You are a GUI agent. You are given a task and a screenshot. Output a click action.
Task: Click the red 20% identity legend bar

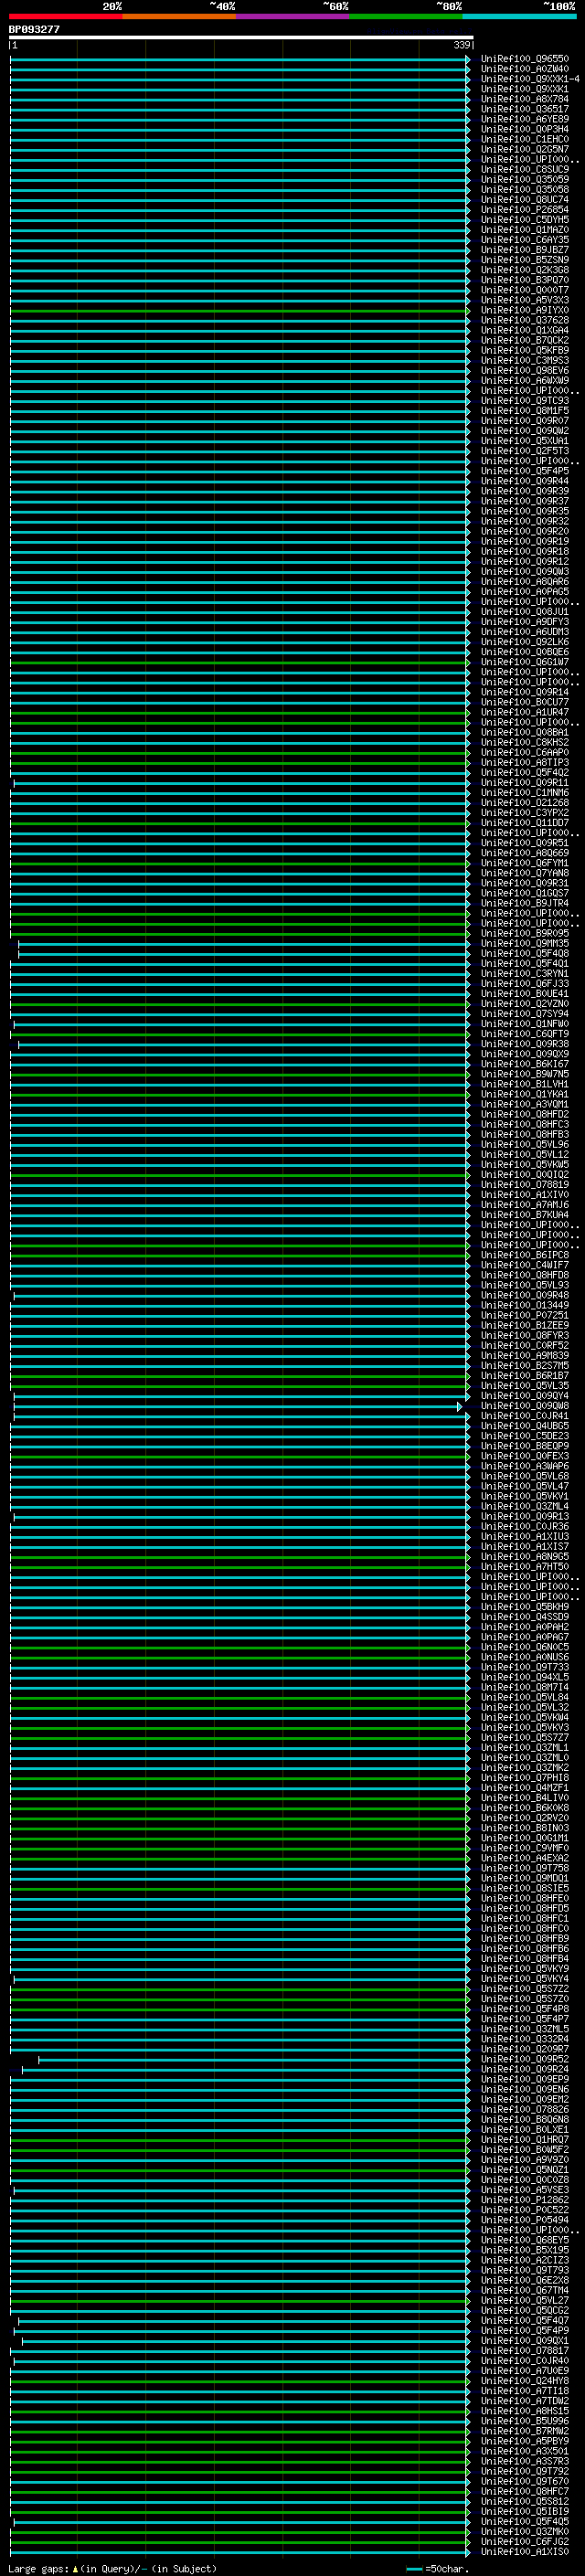65,16
